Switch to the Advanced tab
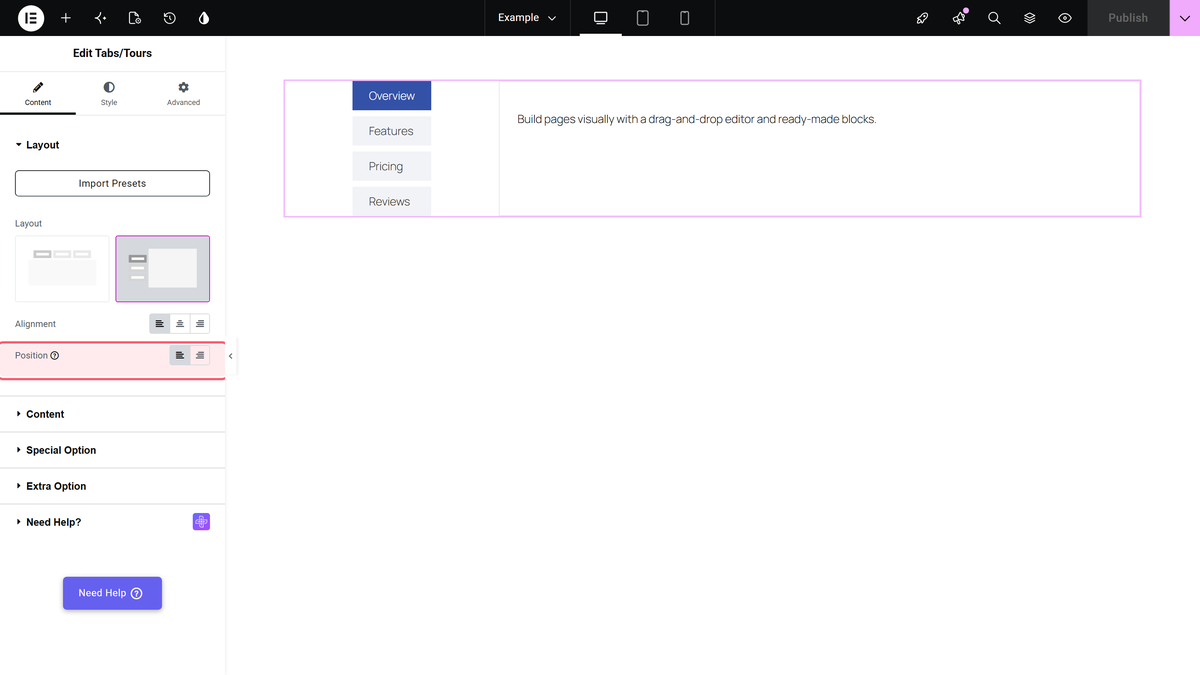1200x675 pixels. [183, 95]
